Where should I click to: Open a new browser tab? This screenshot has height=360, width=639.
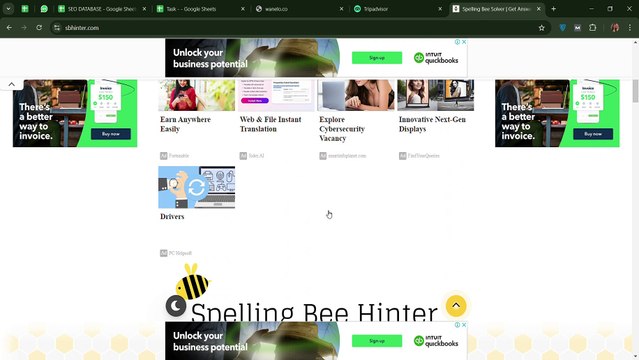point(553,9)
